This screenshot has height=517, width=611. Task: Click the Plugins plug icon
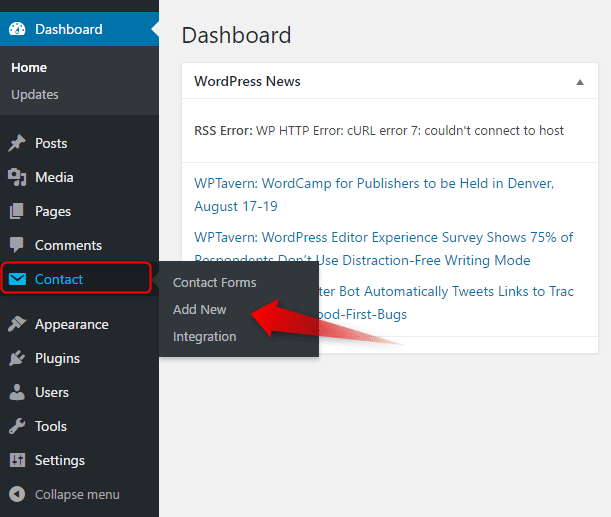(17, 358)
